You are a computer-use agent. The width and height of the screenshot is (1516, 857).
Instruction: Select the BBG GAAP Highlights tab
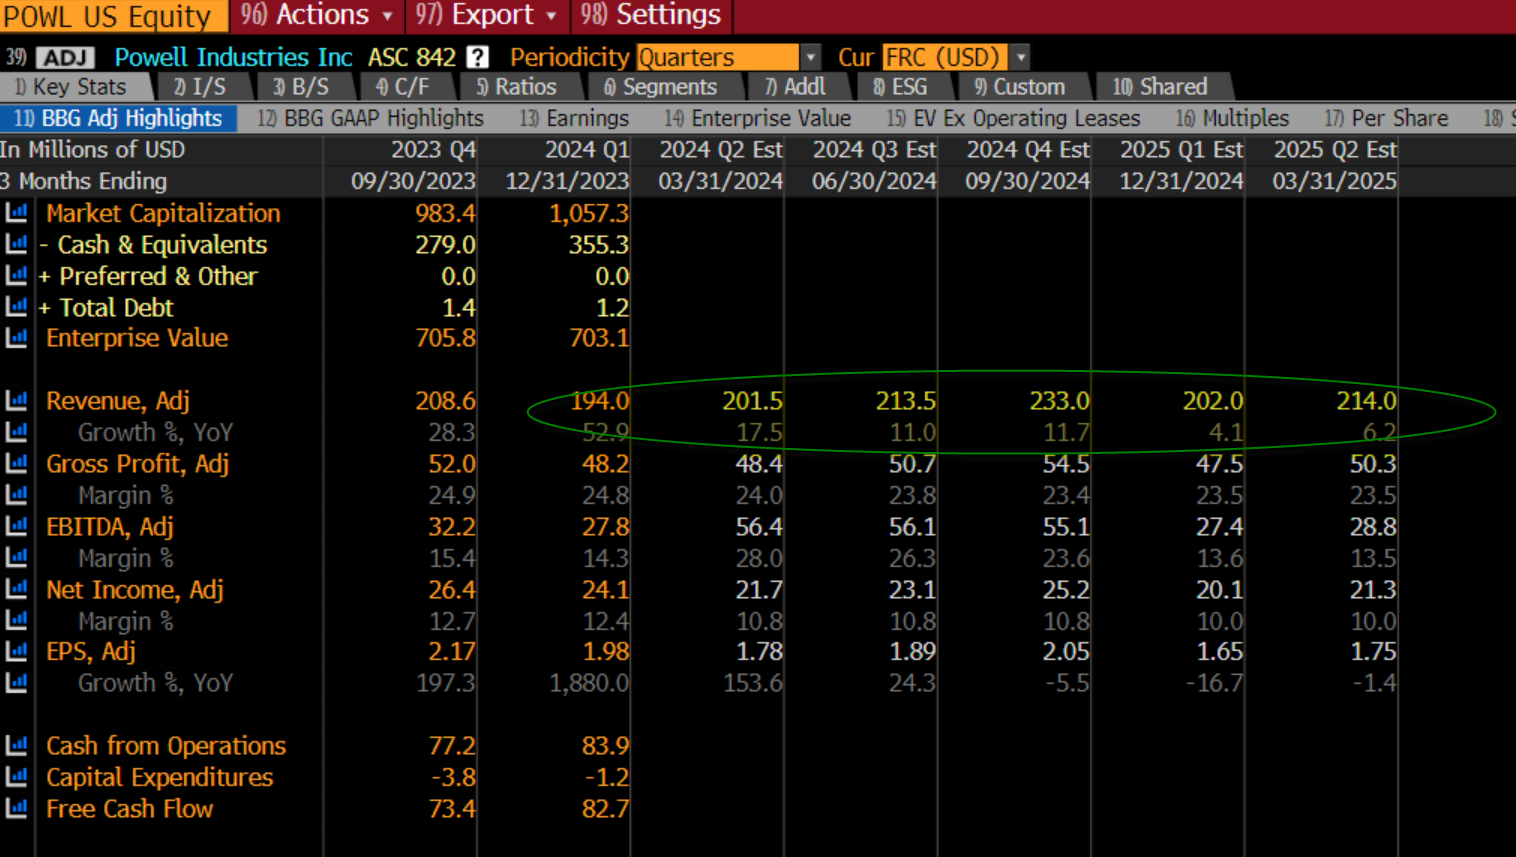click(371, 118)
